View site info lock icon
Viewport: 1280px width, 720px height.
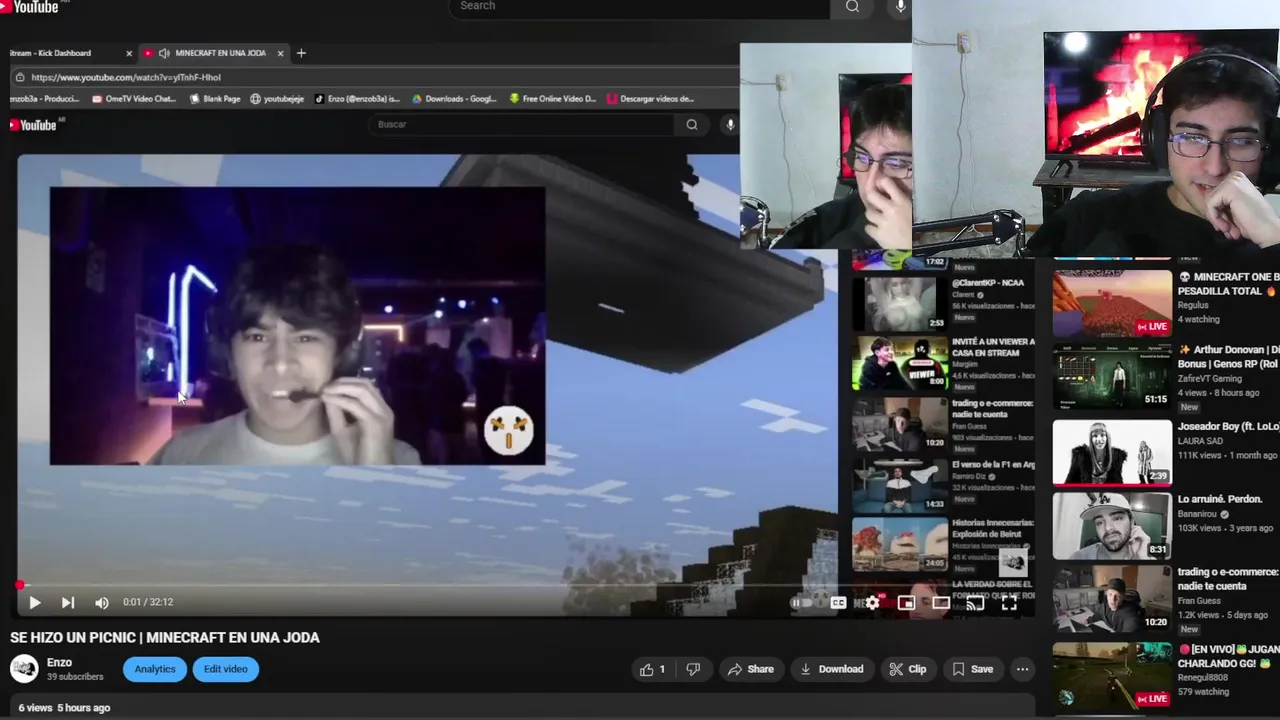pos(20,77)
